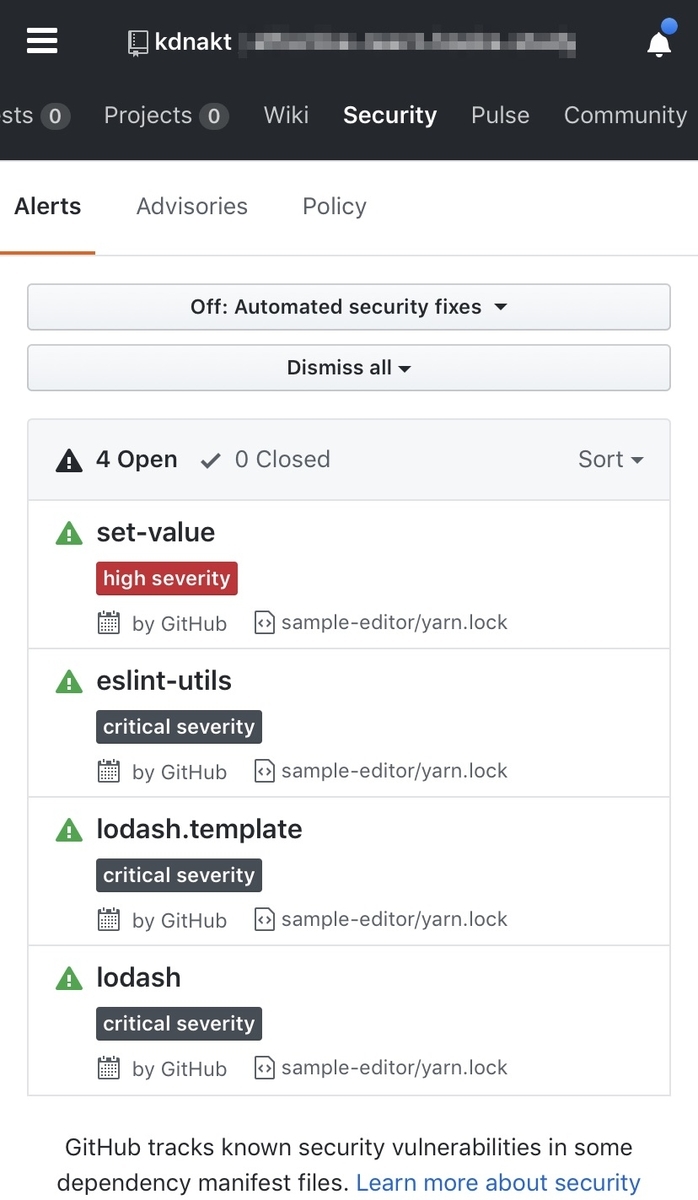Follow the Learn more about security link
The width and height of the screenshot is (698, 1200).
coord(498,1182)
